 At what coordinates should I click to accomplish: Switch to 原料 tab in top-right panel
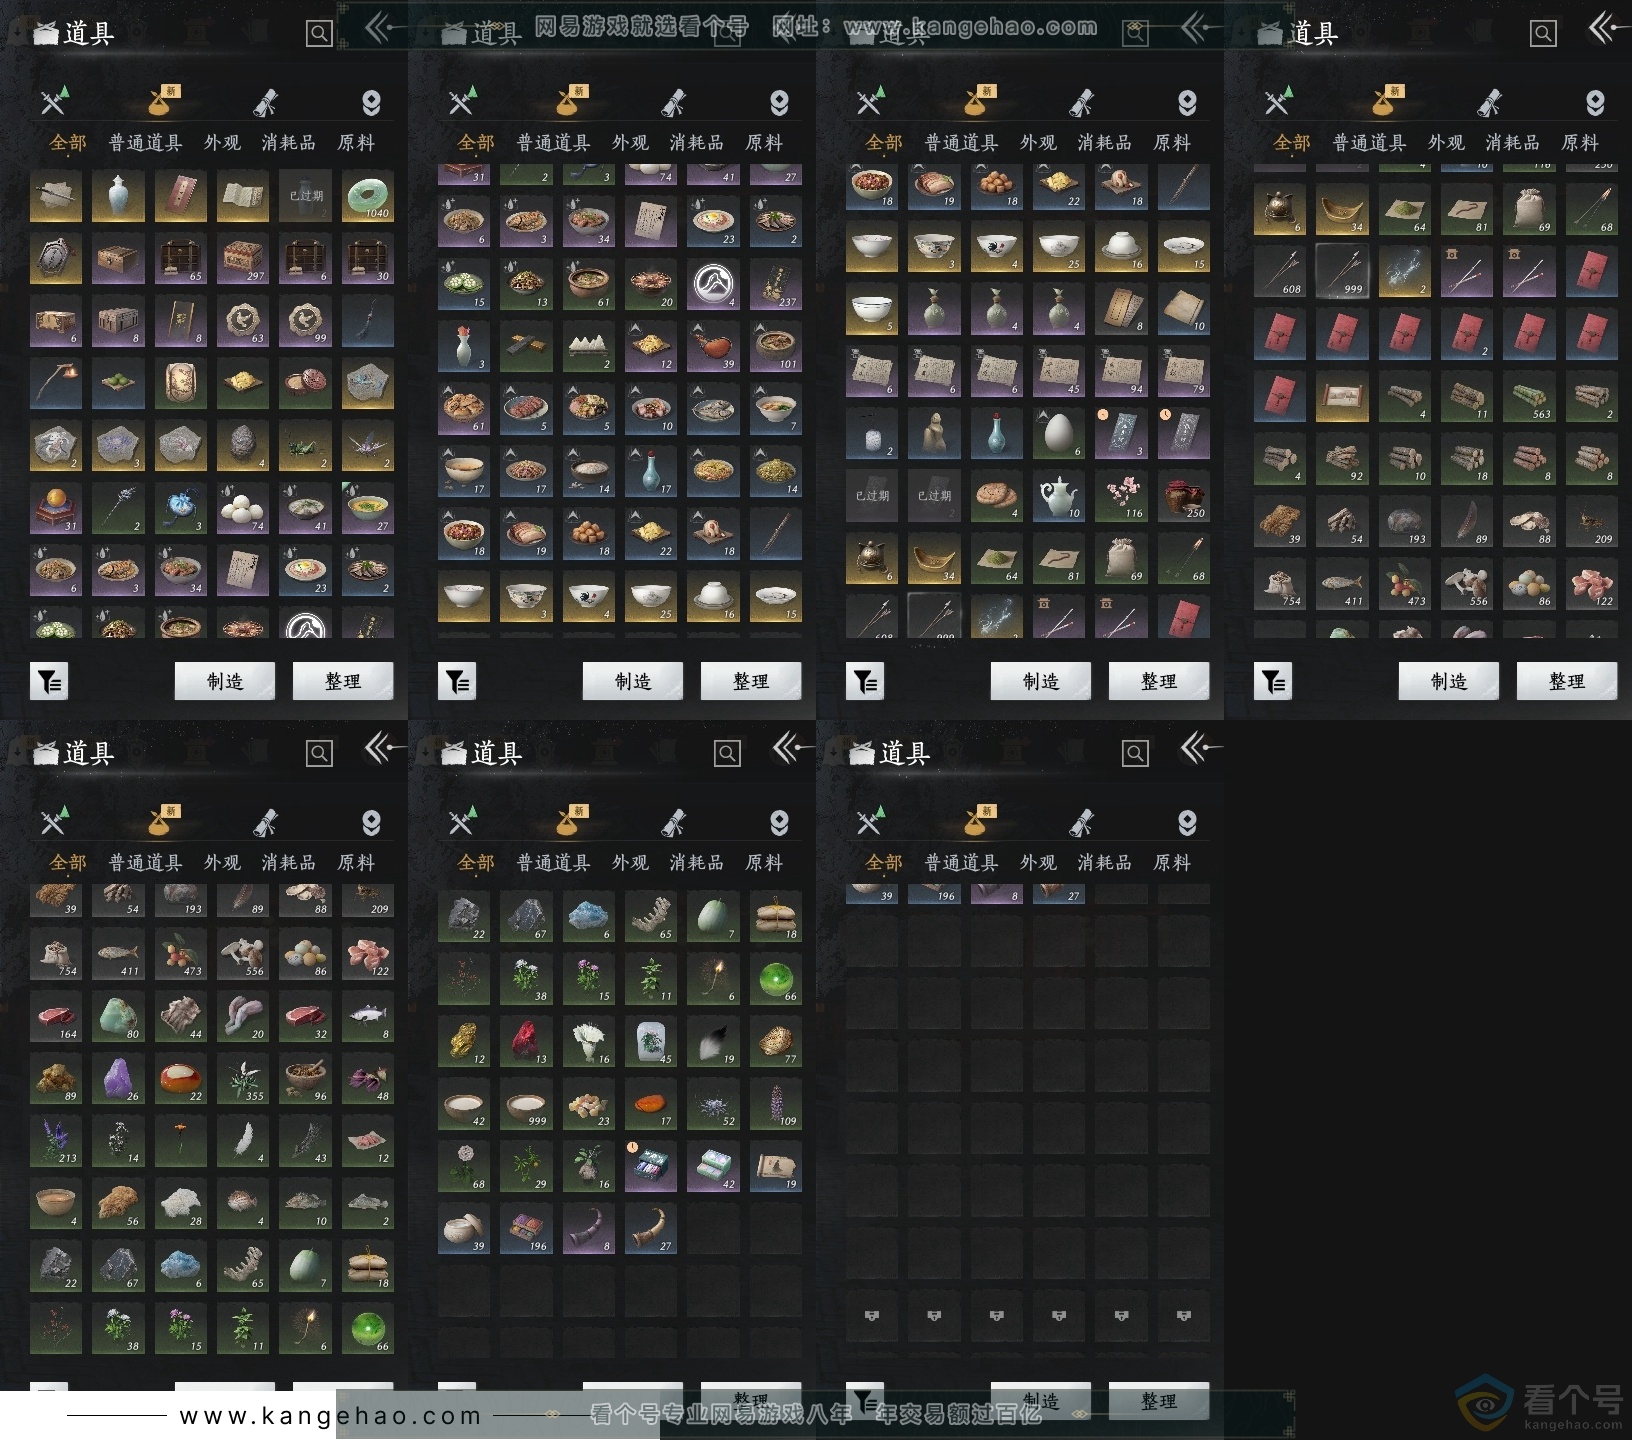pos(1580,143)
